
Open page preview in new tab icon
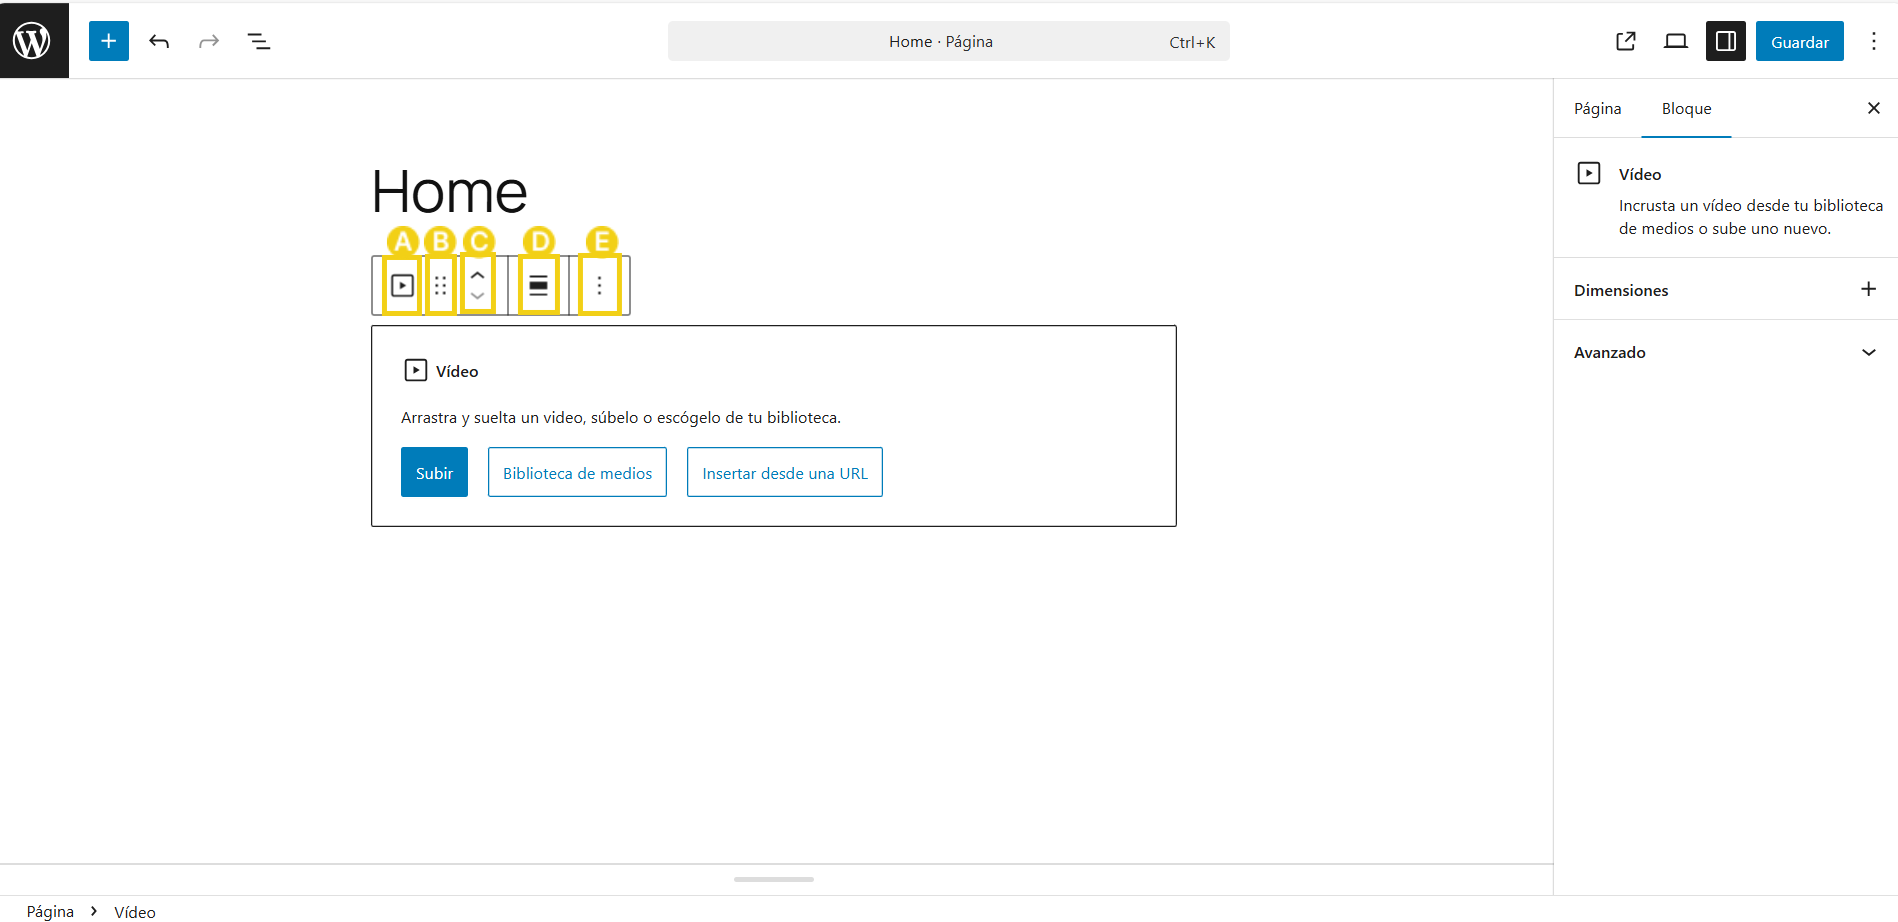[x=1626, y=41]
